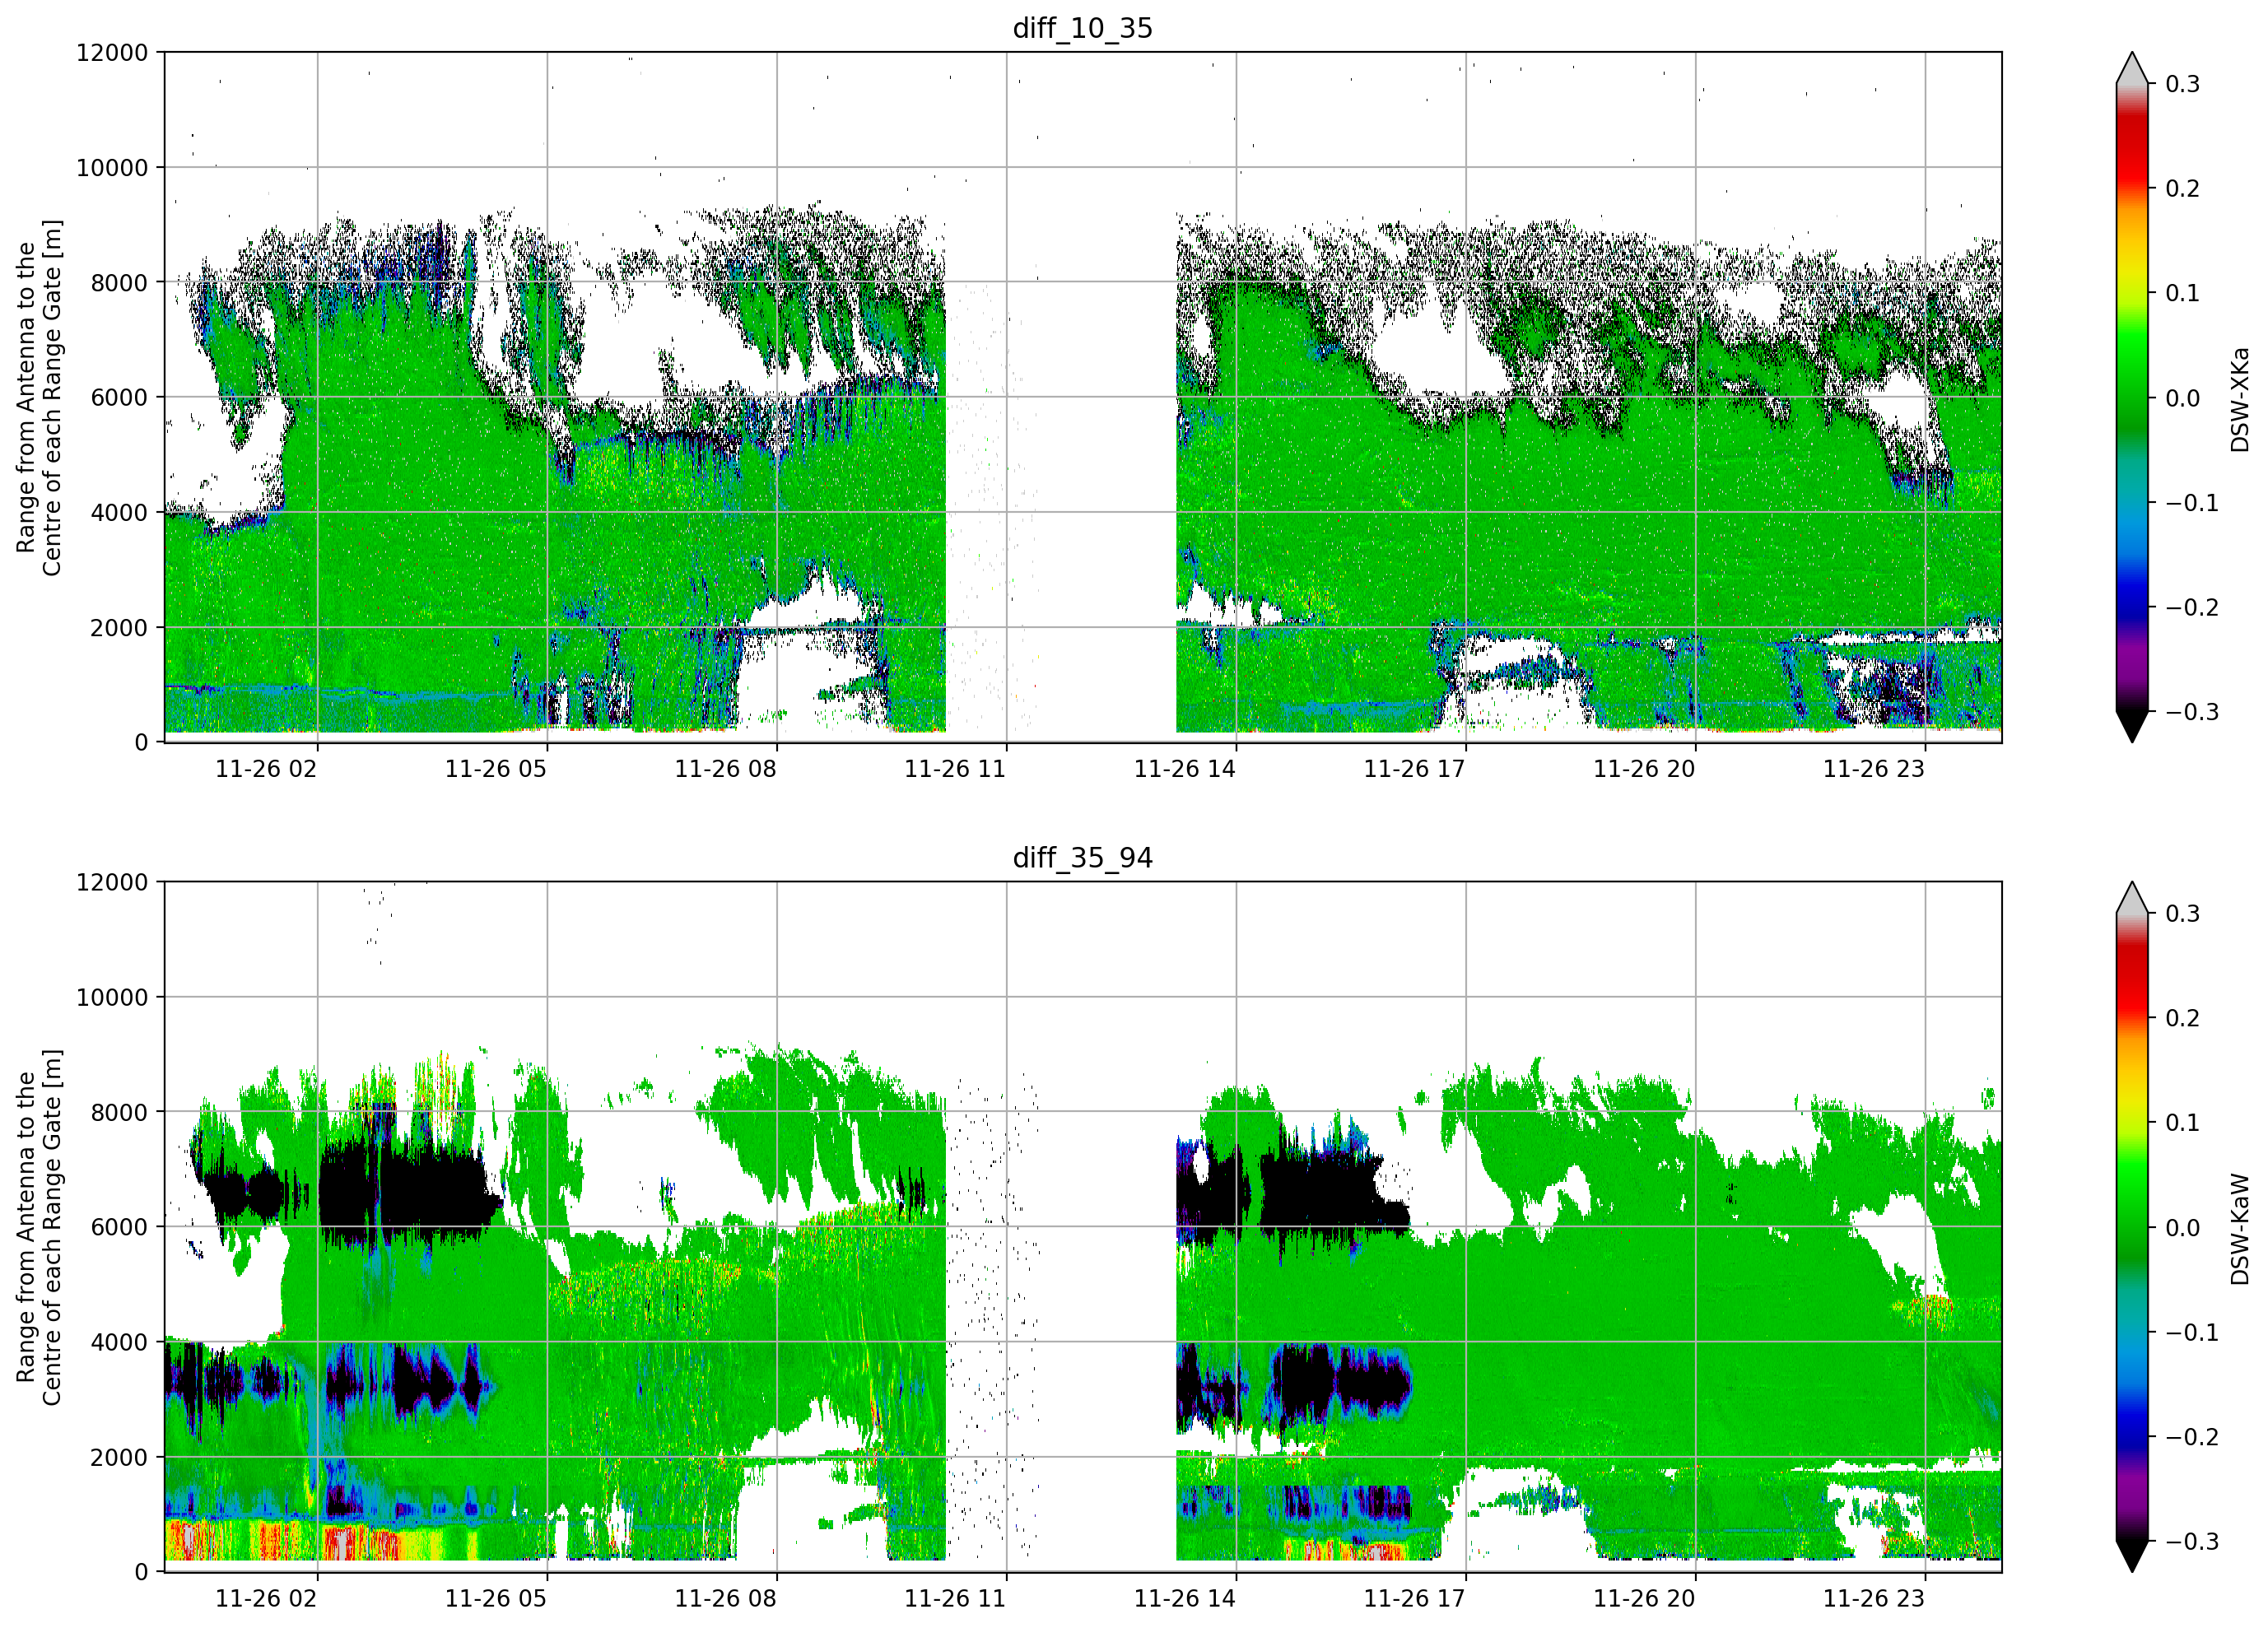Select the DSW-KaW colorbar label
This screenshot has height=1628, width=2268.
(2239, 1228)
